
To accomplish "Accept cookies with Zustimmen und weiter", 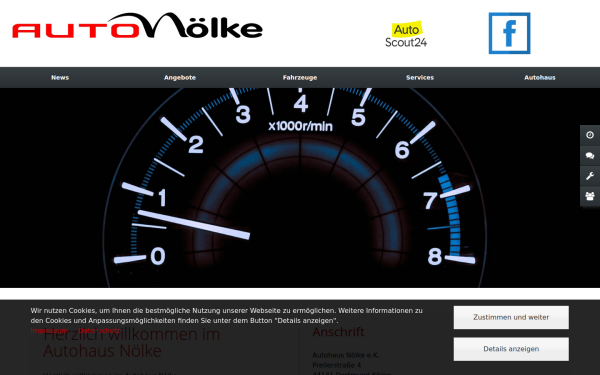I will tap(511, 317).
